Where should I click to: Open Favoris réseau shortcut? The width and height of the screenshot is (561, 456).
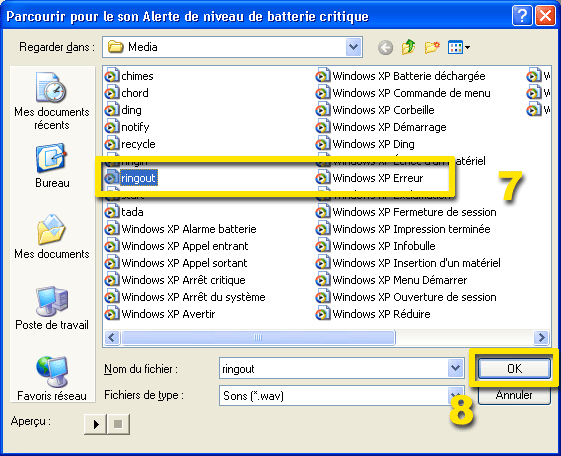click(52, 378)
